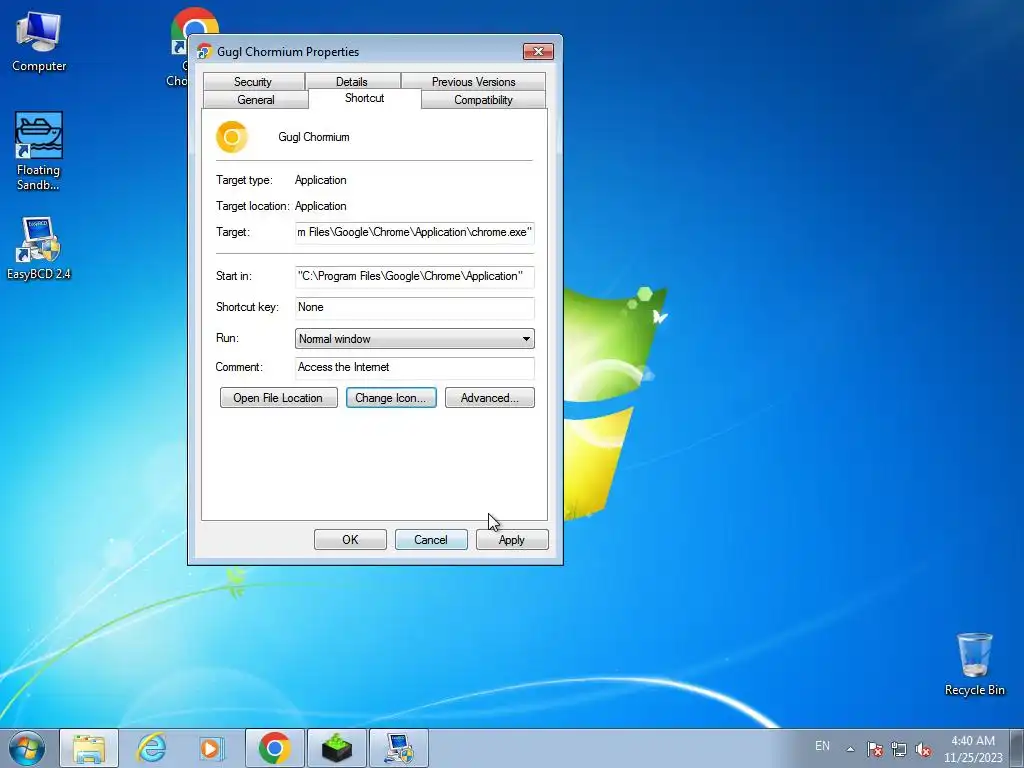Viewport: 1024px width, 768px height.
Task: Click the yellow Gugl Chormium icon in dialog
Action: [232, 137]
